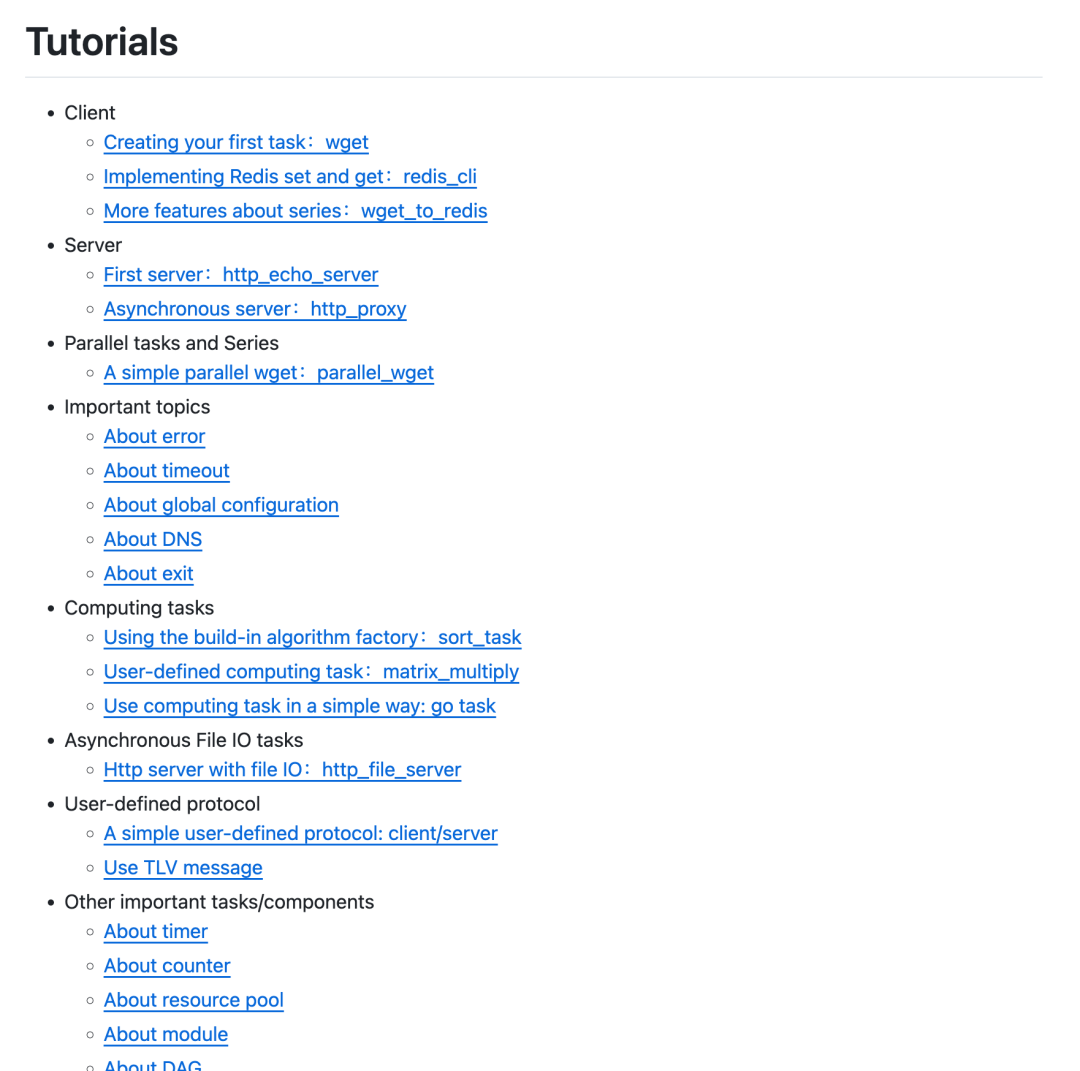Open the About timeout link
The height and width of the screenshot is (1071, 1080).
point(167,471)
